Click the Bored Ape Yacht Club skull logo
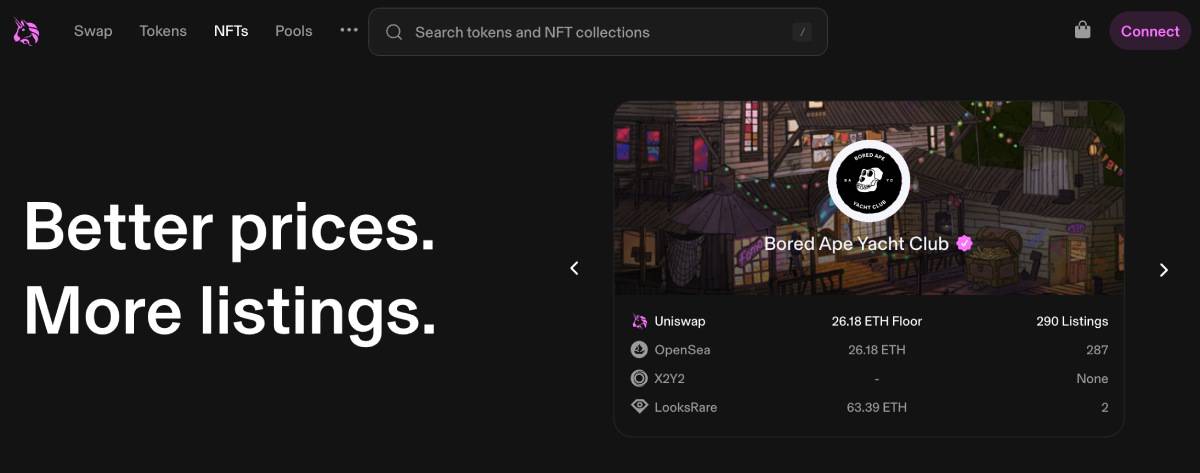Image resolution: width=1200 pixels, height=473 pixels. click(x=868, y=181)
